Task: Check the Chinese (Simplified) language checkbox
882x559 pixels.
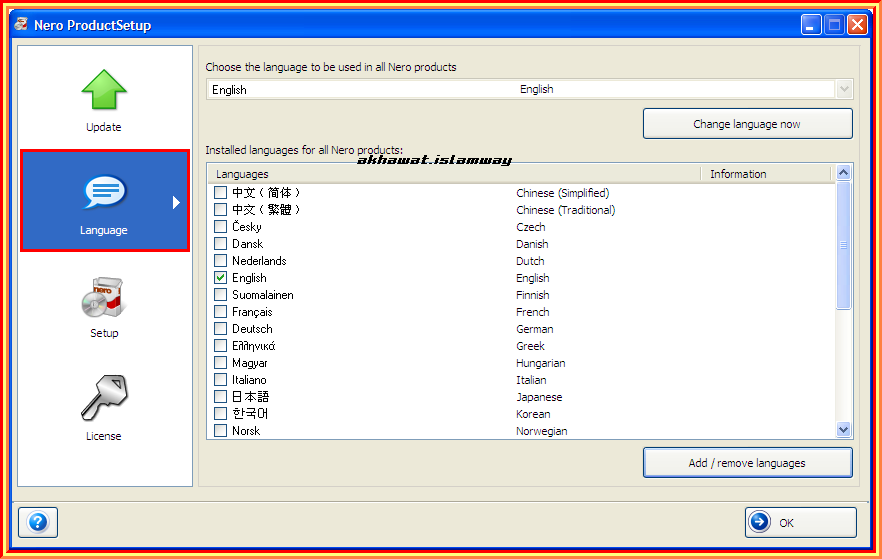Action: pos(220,192)
